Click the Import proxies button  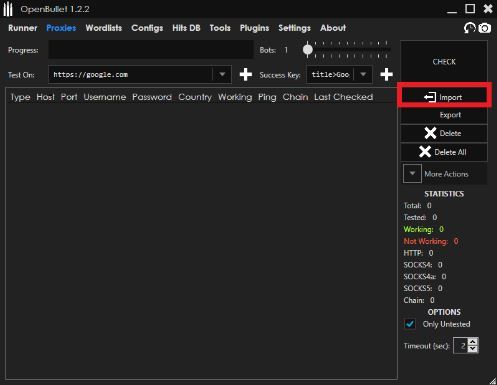point(444,97)
